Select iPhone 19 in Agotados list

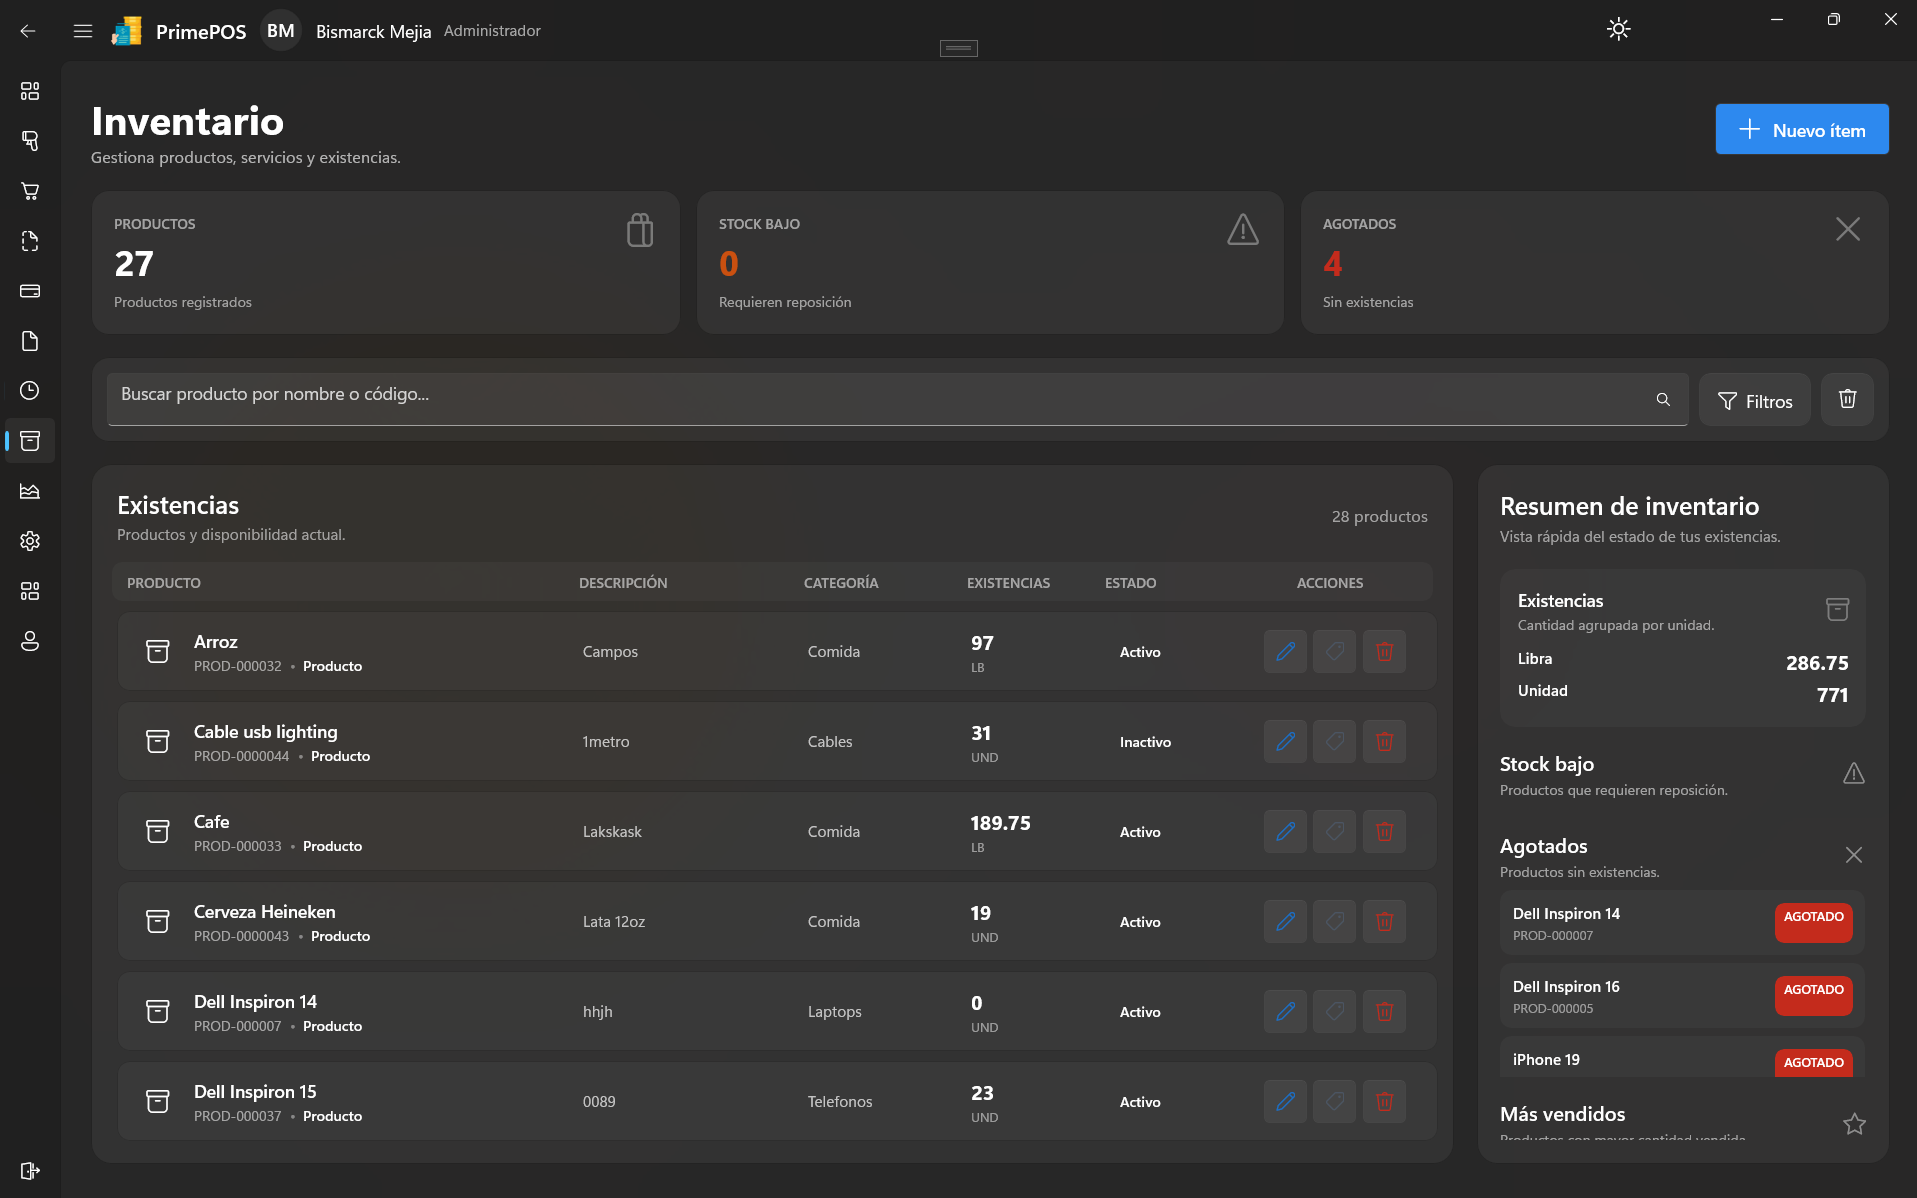pyautogui.click(x=1682, y=1058)
